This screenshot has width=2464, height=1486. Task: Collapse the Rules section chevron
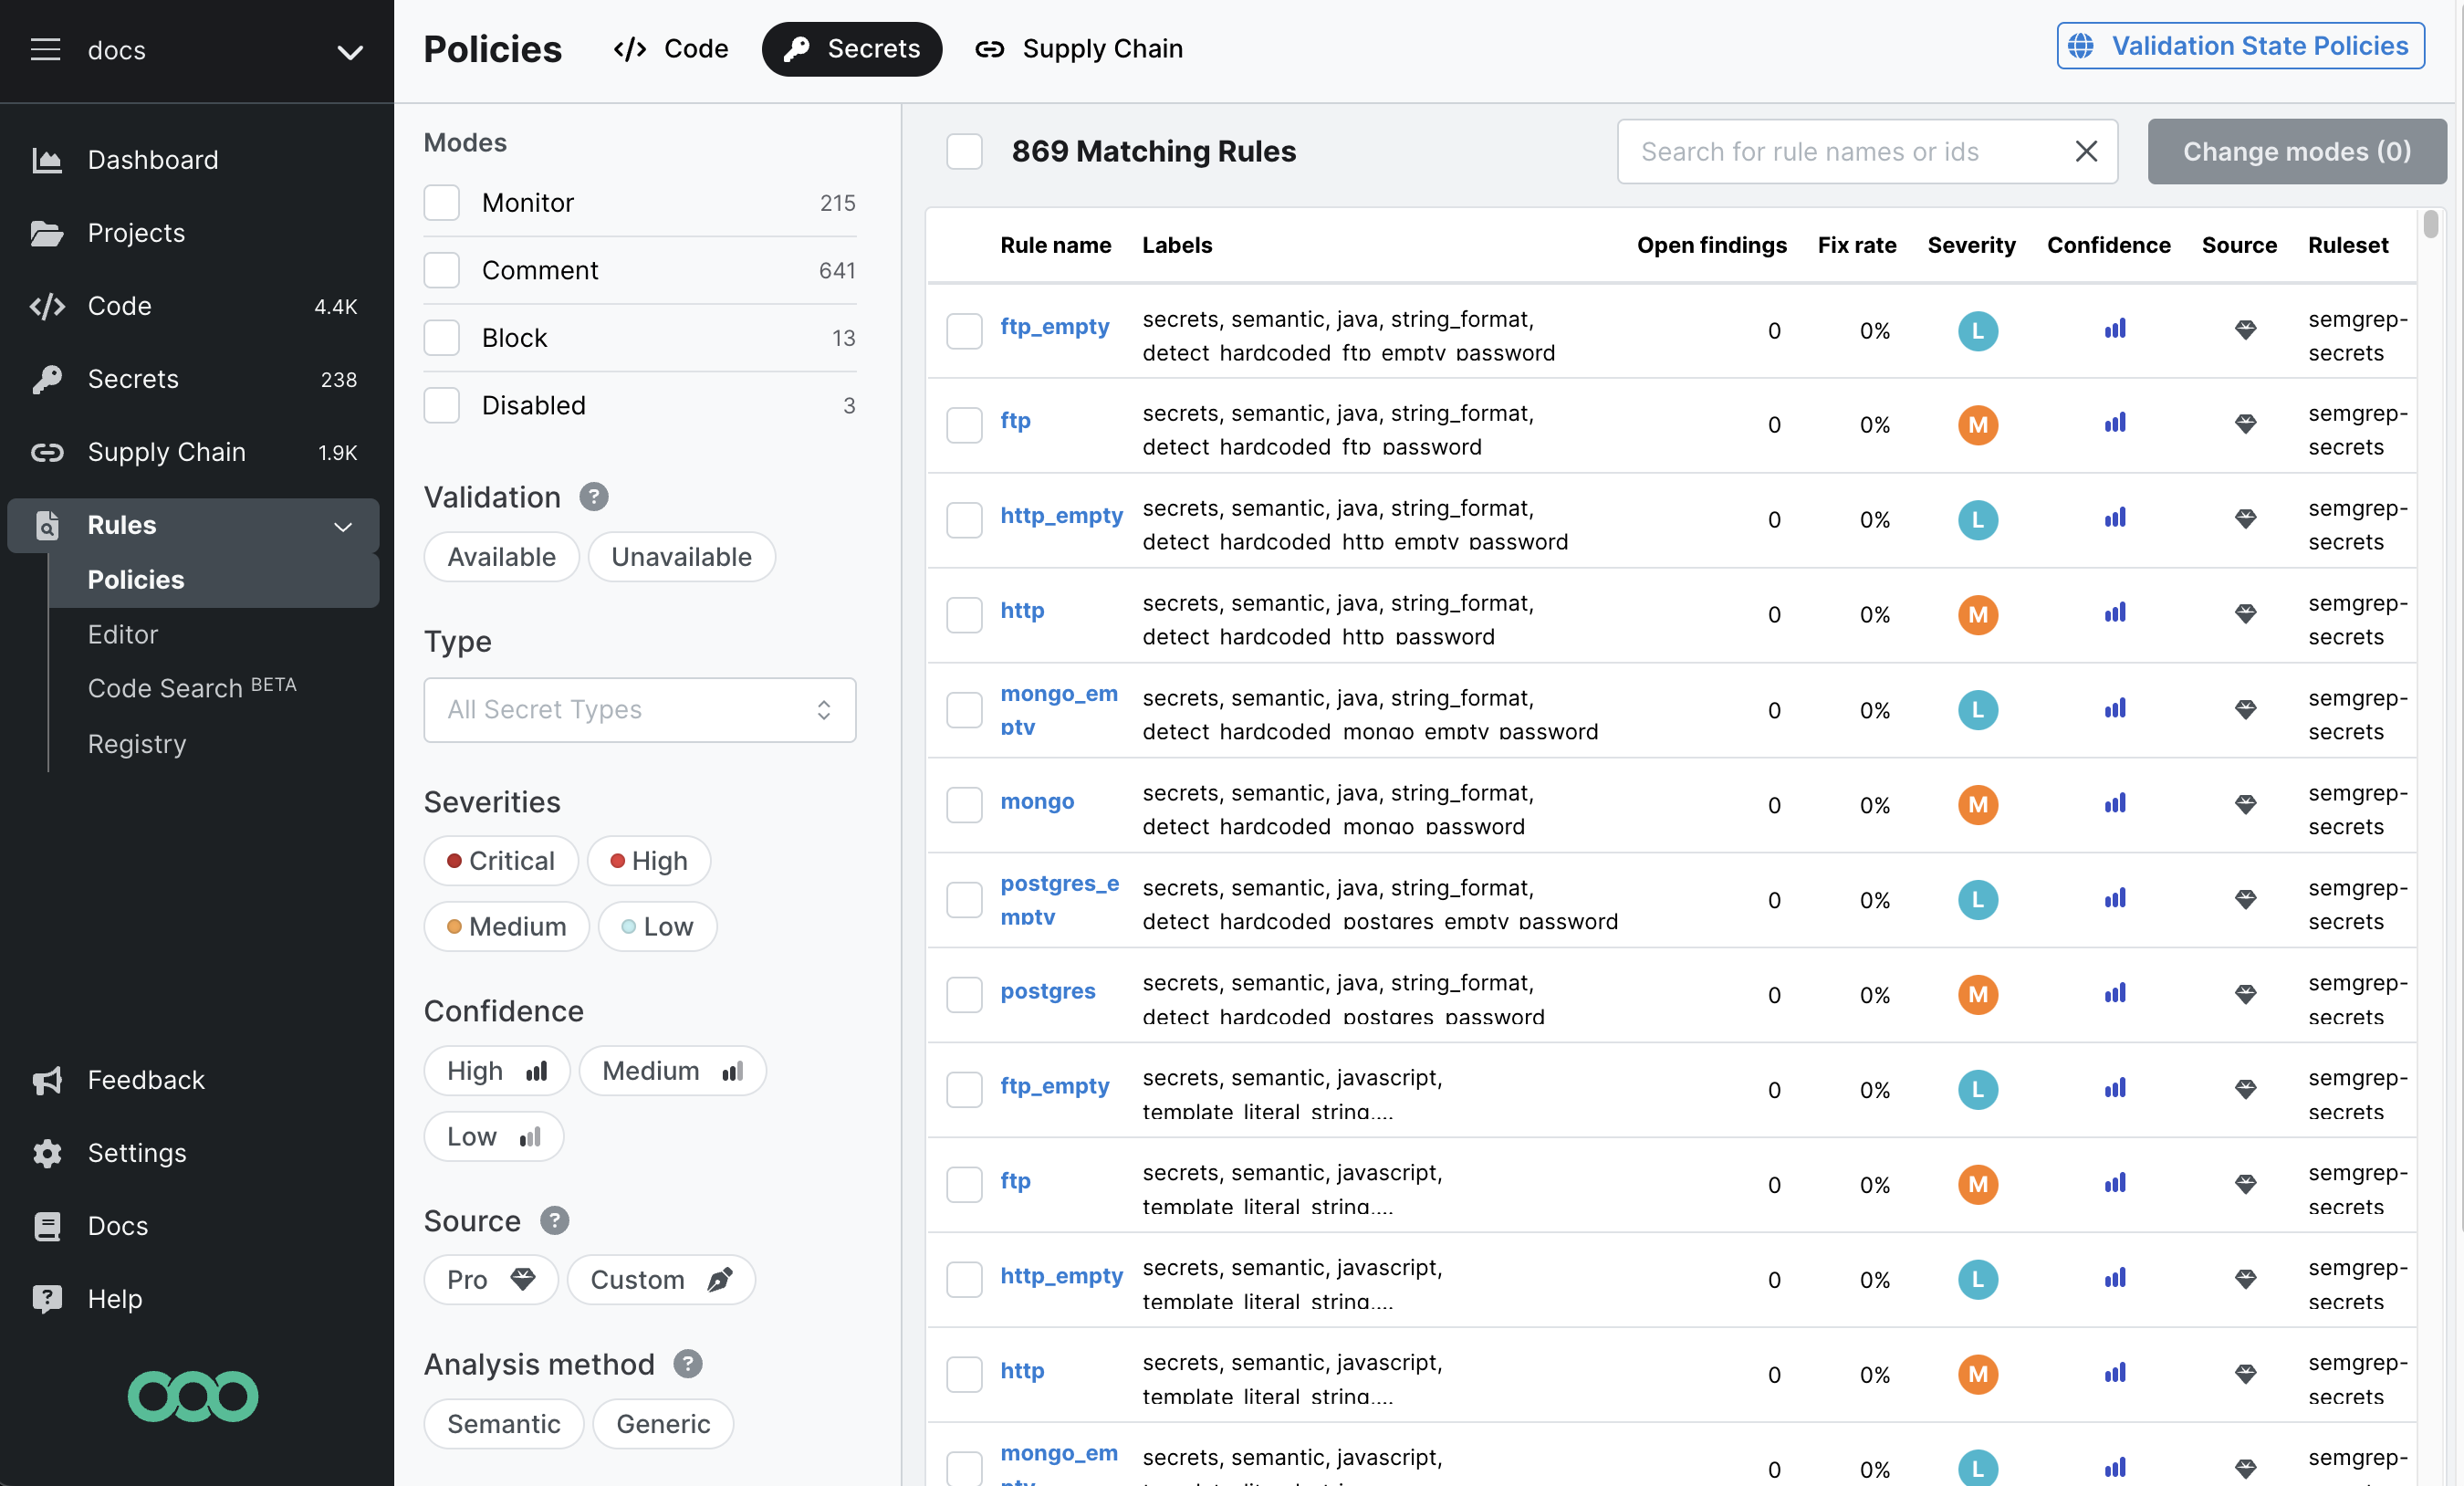[343, 526]
